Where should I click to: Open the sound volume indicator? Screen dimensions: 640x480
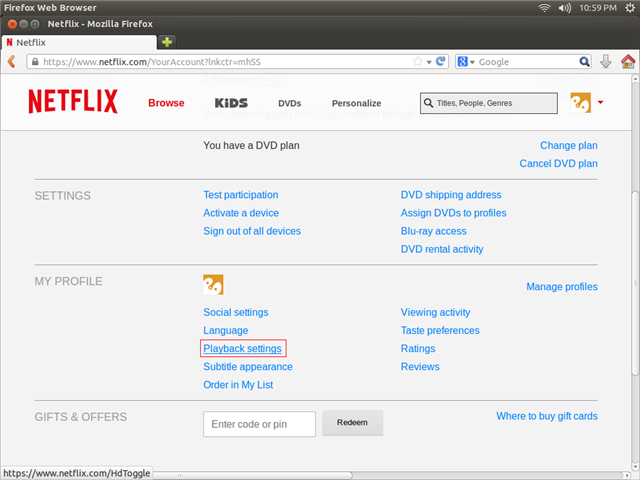coord(564,8)
